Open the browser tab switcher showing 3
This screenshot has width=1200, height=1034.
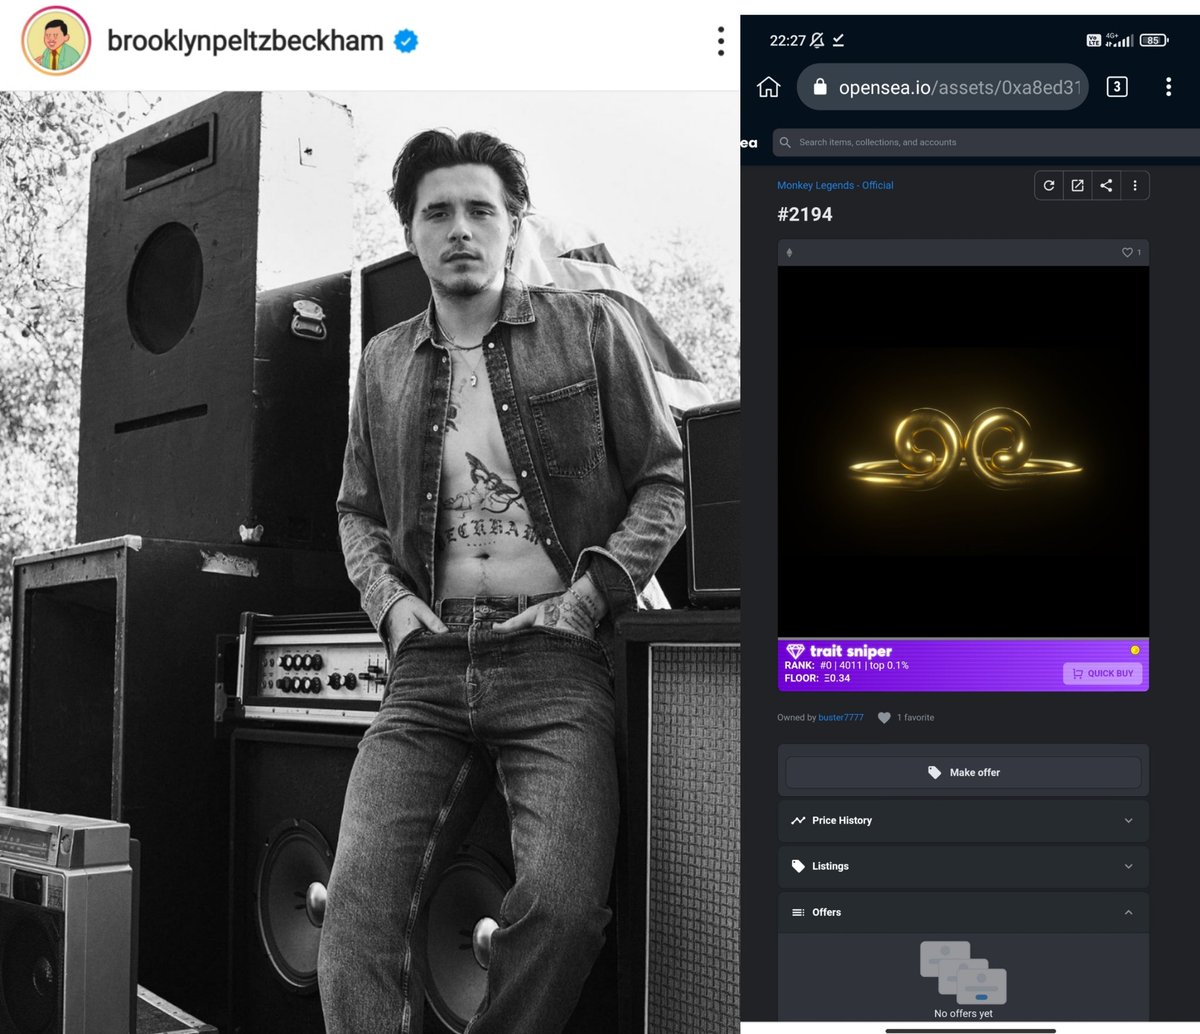pyautogui.click(x=1117, y=87)
